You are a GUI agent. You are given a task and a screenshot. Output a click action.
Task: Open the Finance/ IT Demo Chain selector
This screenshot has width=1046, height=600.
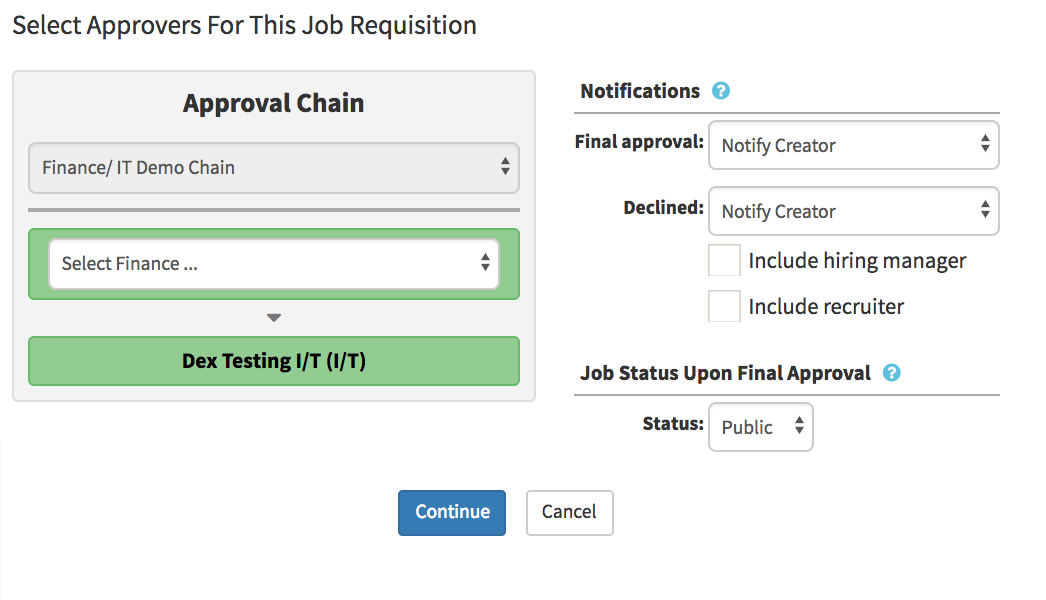click(x=273, y=168)
